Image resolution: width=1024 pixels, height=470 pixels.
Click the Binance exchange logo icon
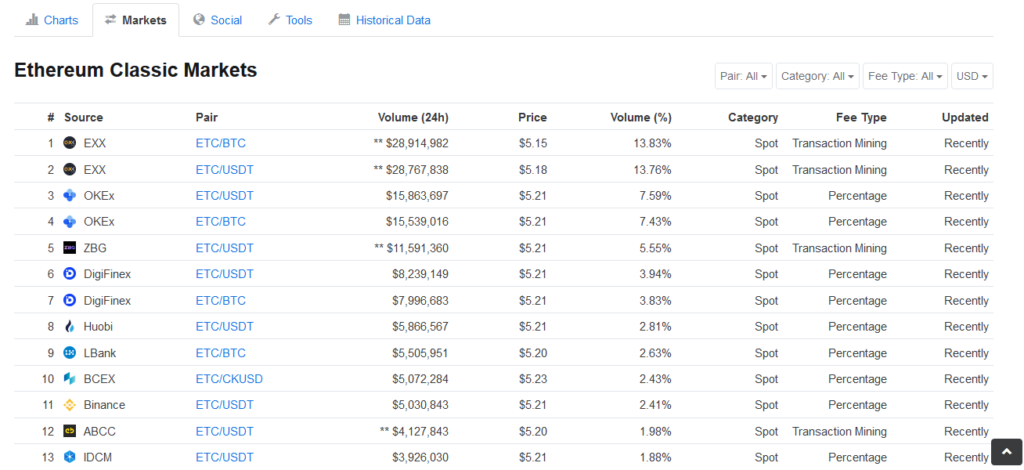click(70, 405)
